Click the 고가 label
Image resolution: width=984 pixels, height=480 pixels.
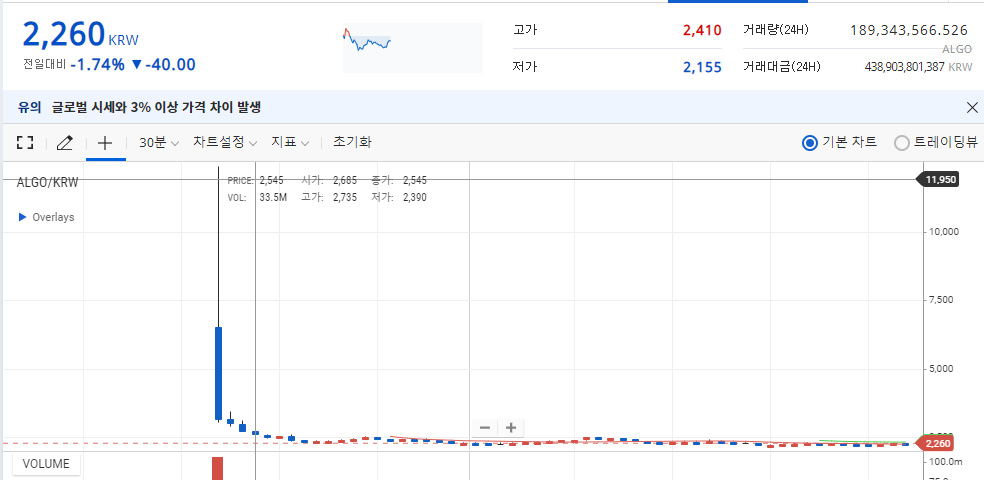pyautogui.click(x=525, y=30)
